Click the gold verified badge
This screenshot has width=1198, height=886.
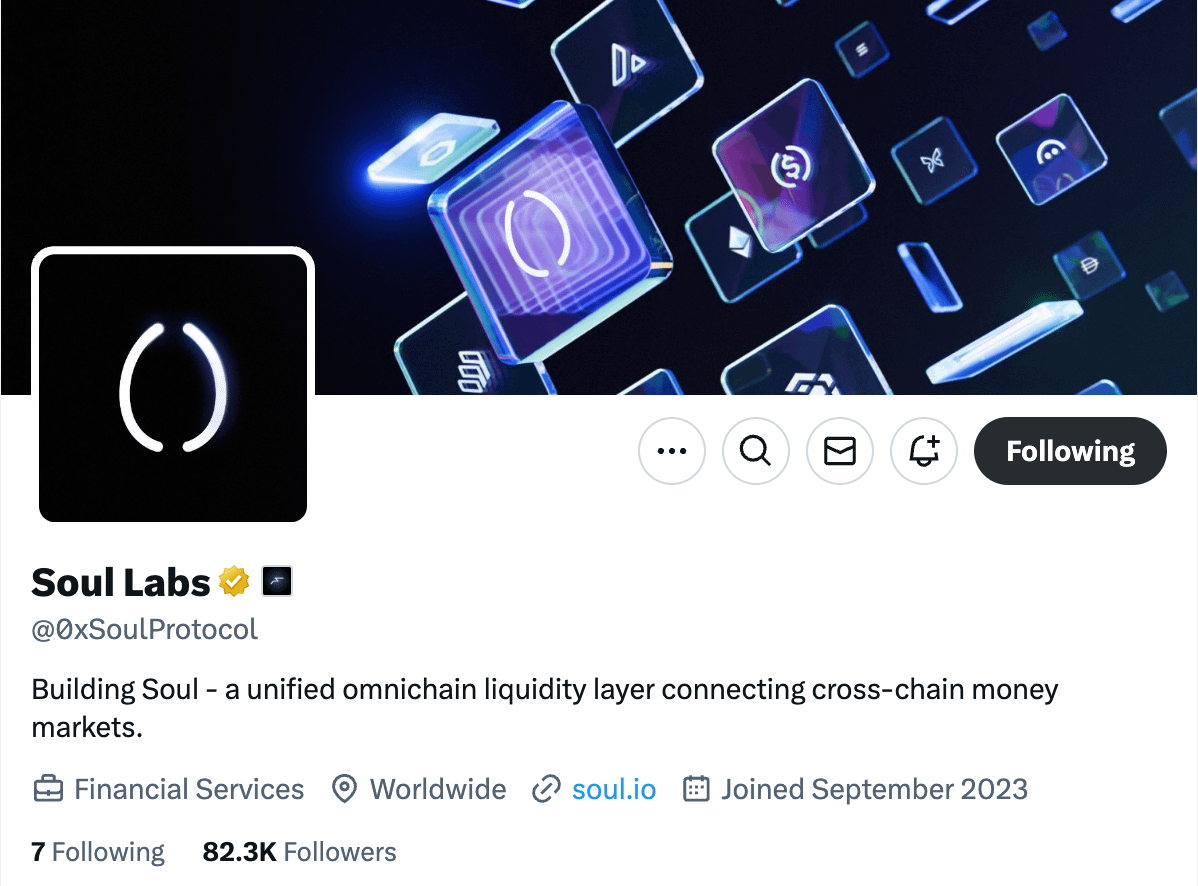234,582
